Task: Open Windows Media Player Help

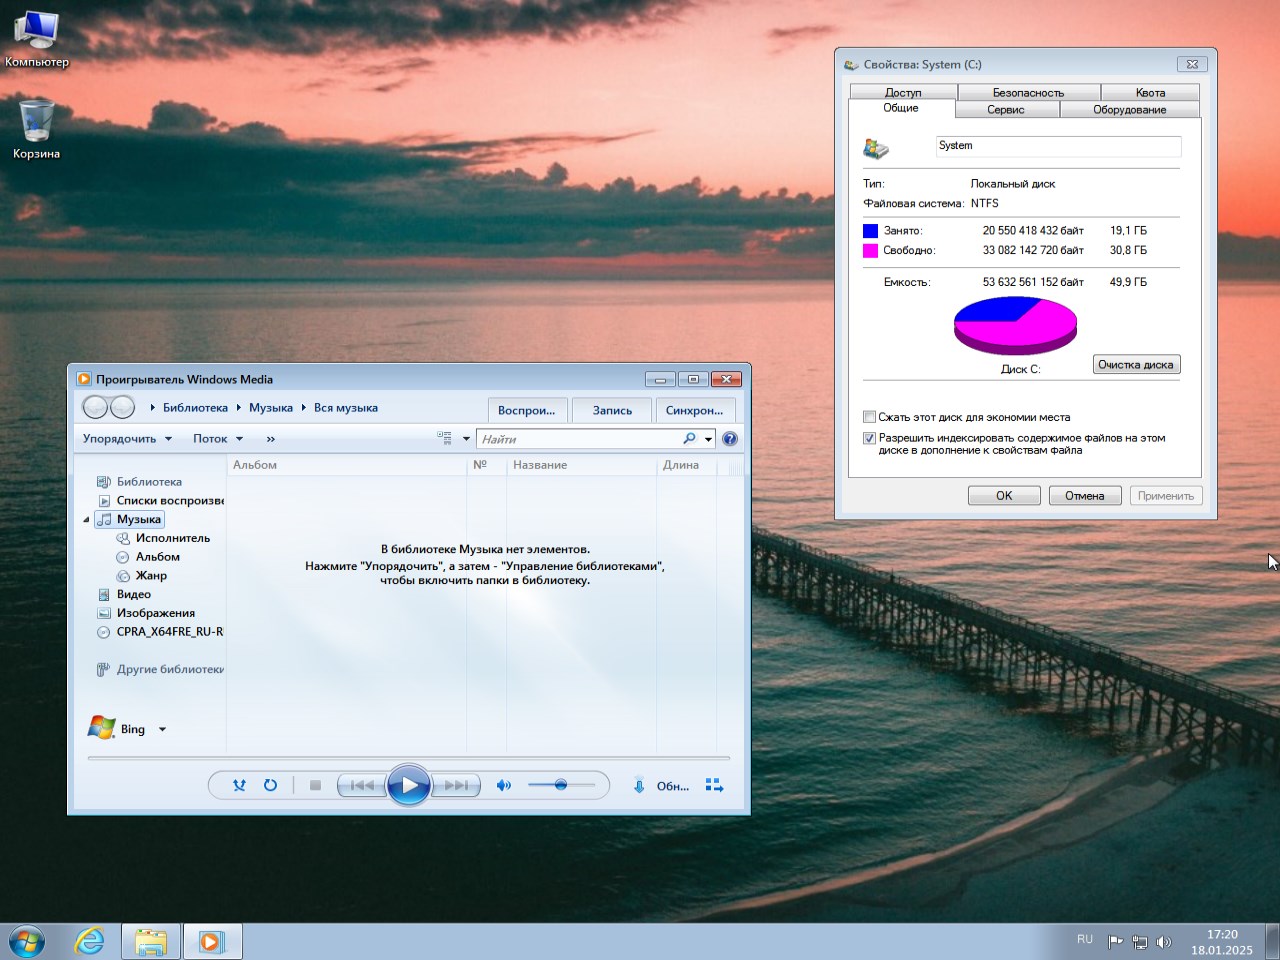Action: click(x=729, y=438)
